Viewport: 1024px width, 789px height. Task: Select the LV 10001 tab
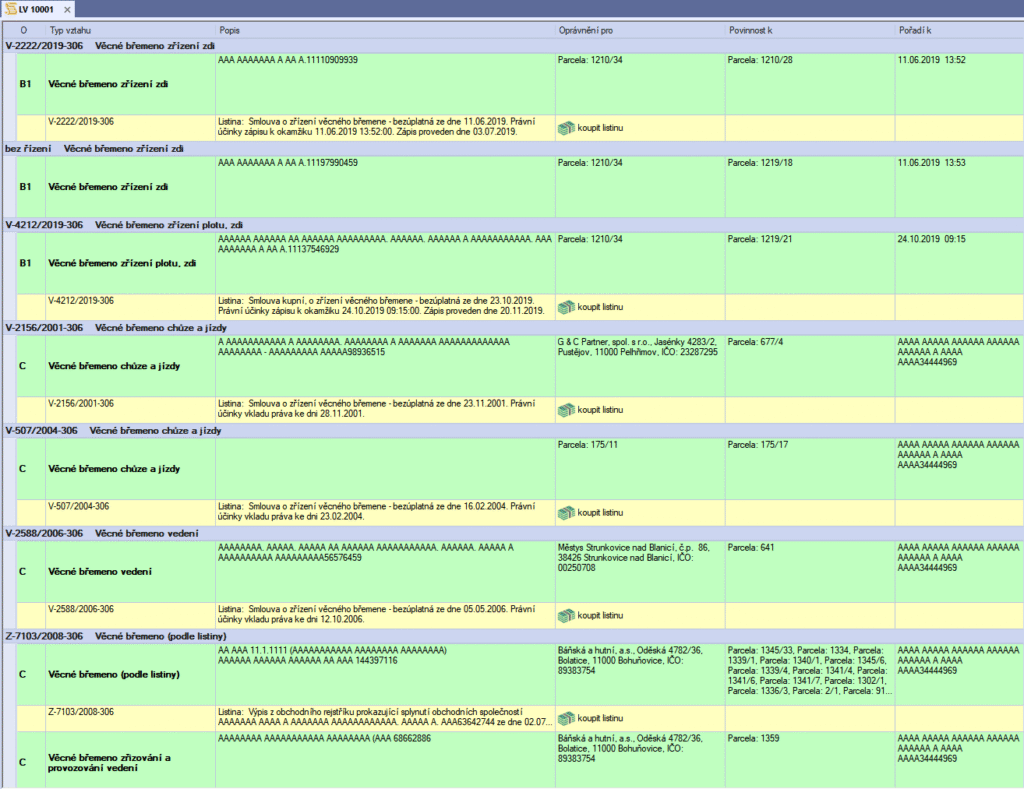click(38, 9)
